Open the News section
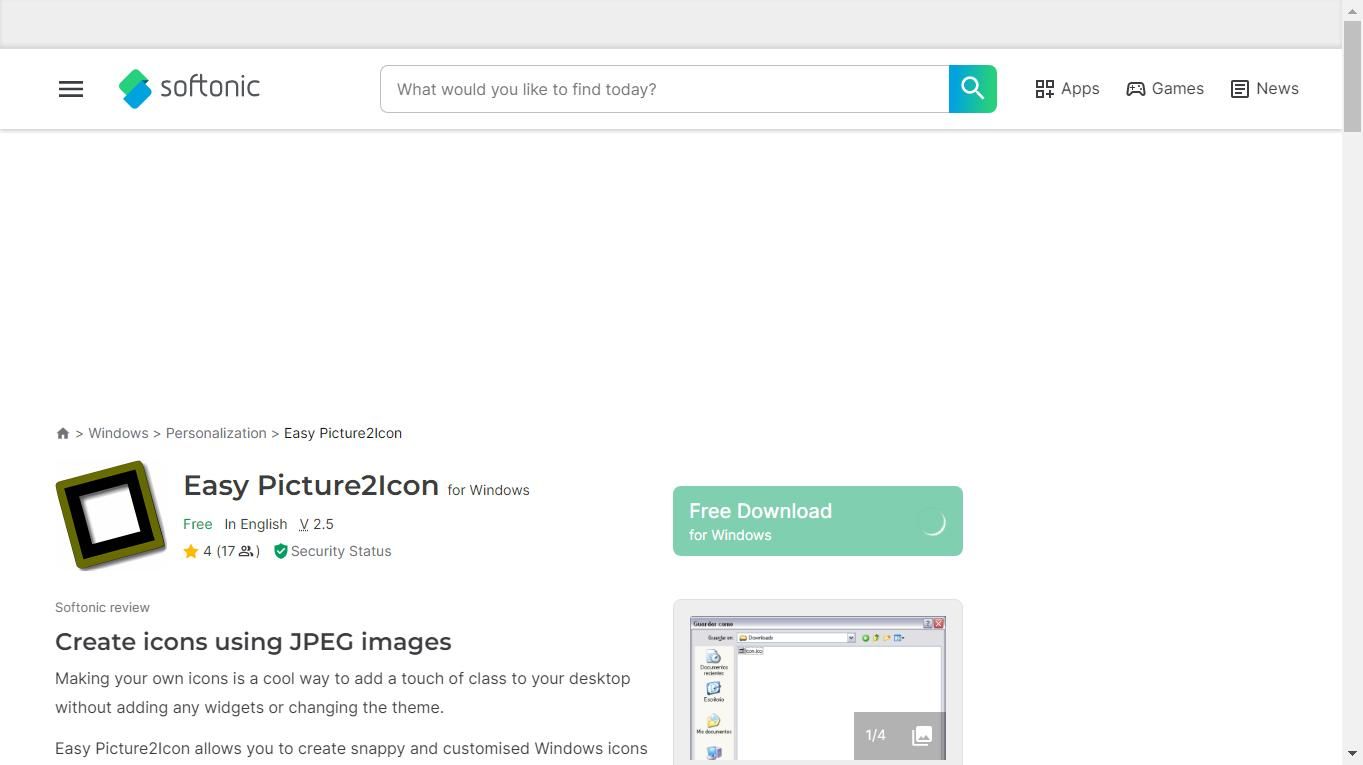The height and width of the screenshot is (765, 1363). pos(1264,89)
